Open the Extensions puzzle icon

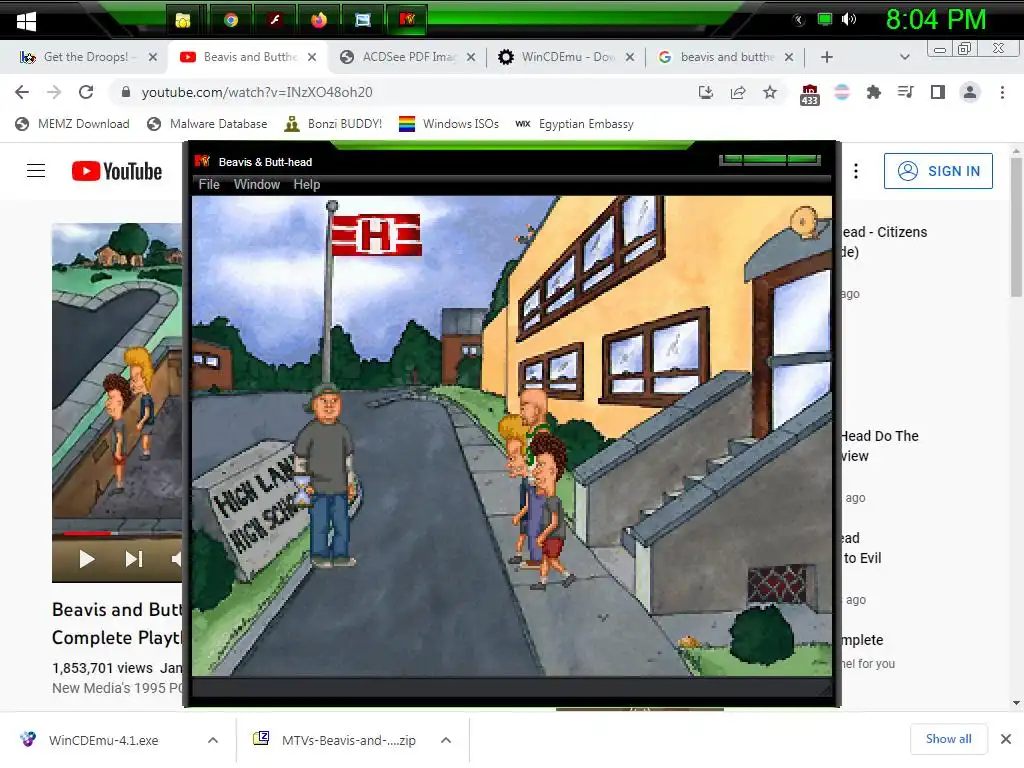click(873, 92)
